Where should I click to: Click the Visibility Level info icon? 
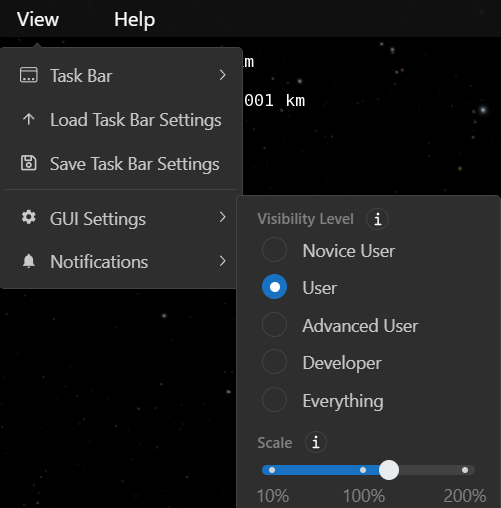pyautogui.click(x=377, y=219)
